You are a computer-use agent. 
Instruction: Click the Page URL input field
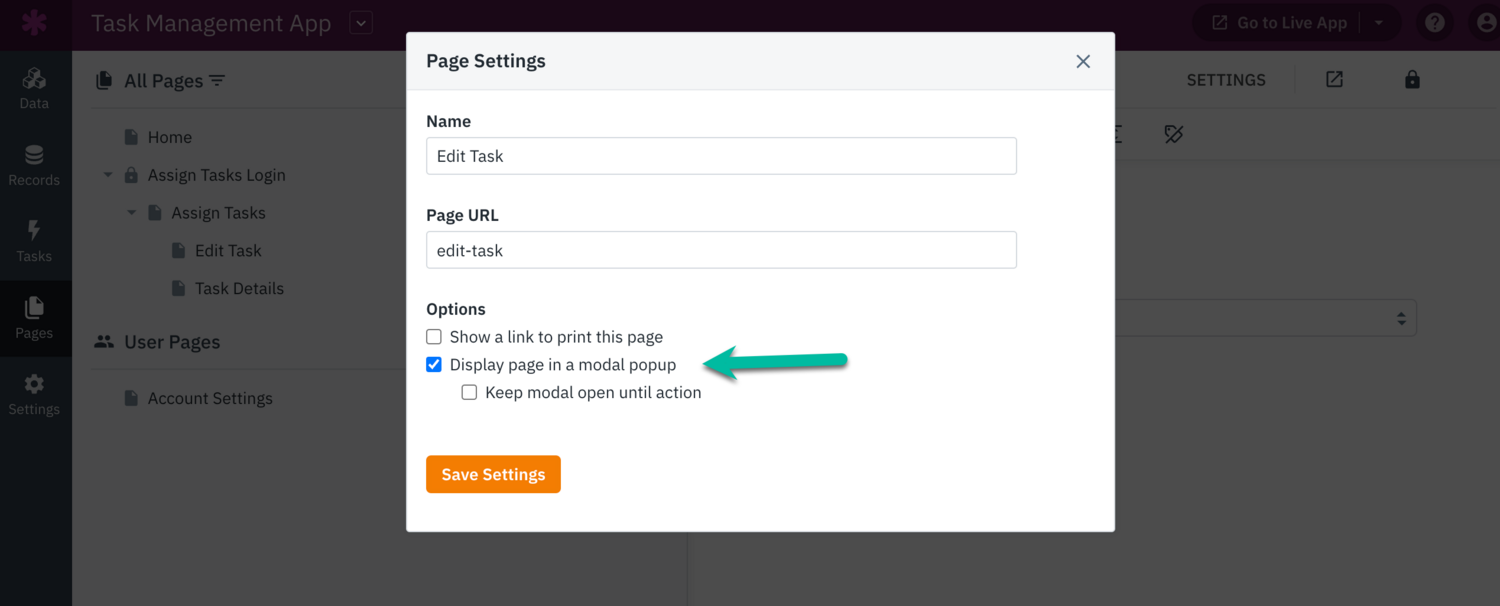click(x=721, y=250)
